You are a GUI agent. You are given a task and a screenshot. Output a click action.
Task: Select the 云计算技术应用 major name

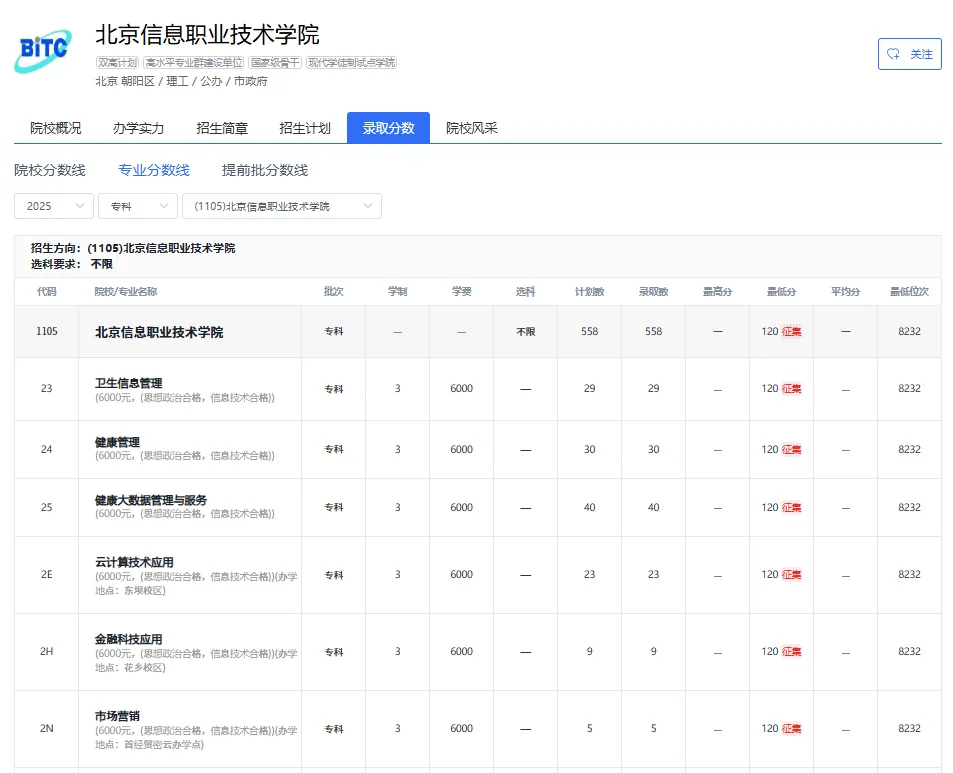[x=134, y=562]
